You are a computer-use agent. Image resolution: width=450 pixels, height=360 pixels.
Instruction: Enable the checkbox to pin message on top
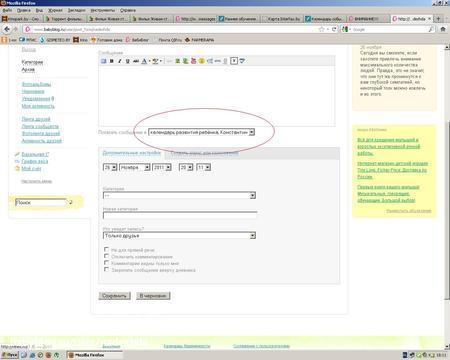tap(106, 269)
